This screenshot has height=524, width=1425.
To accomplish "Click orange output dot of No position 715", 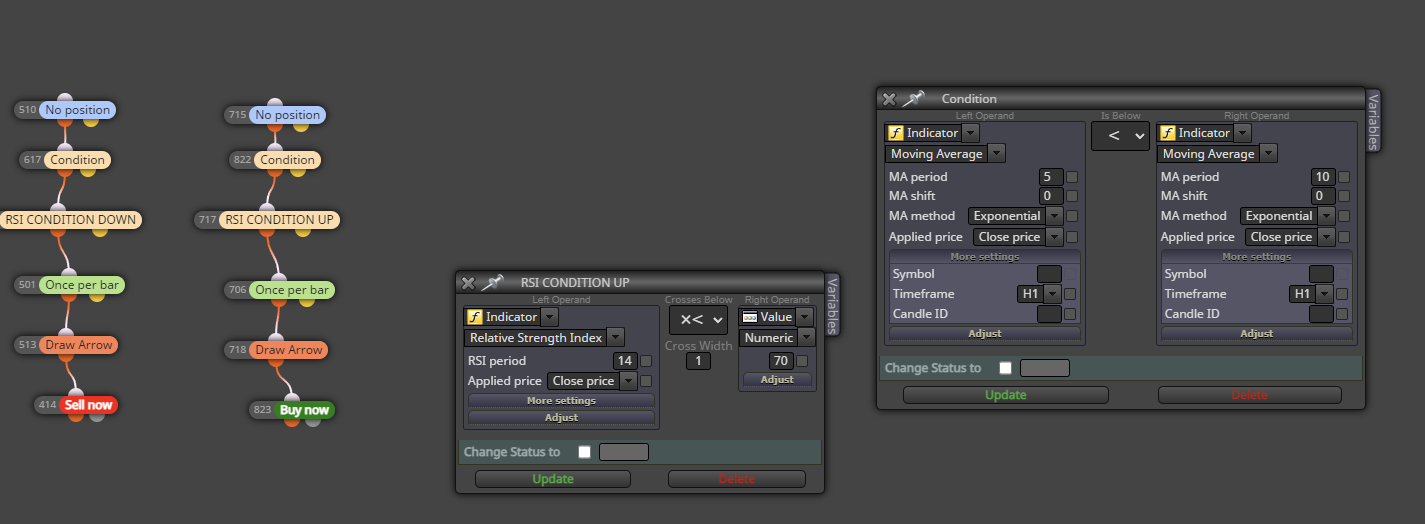I will pos(275,127).
